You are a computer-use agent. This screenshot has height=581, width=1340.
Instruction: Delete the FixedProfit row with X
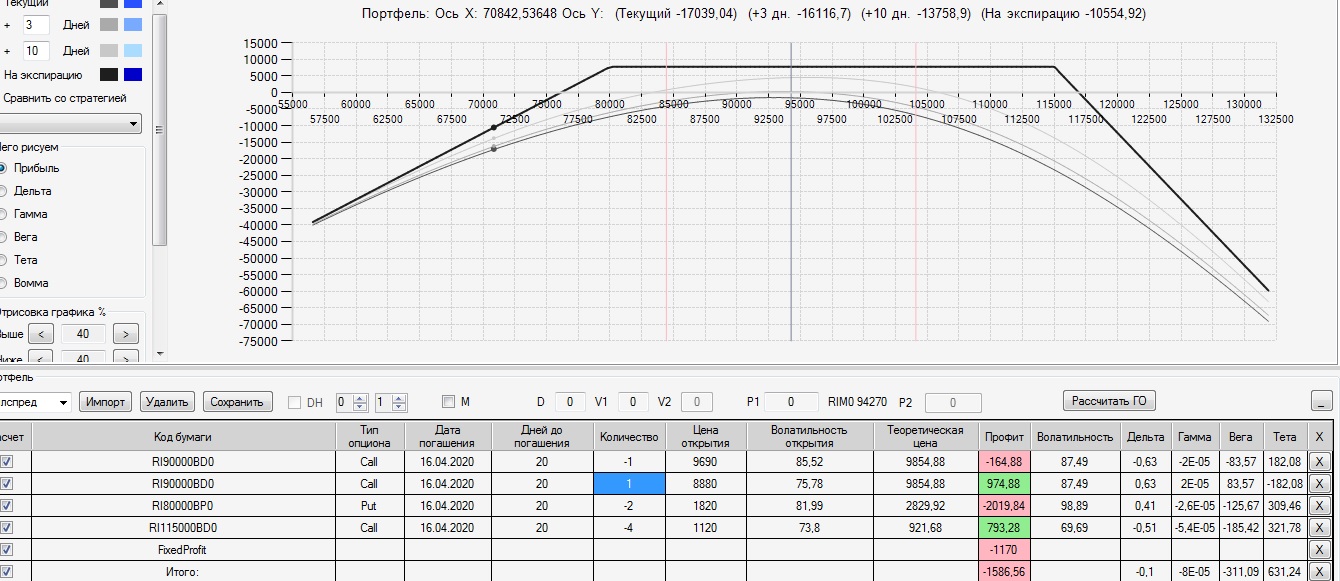pyautogui.click(x=1320, y=549)
